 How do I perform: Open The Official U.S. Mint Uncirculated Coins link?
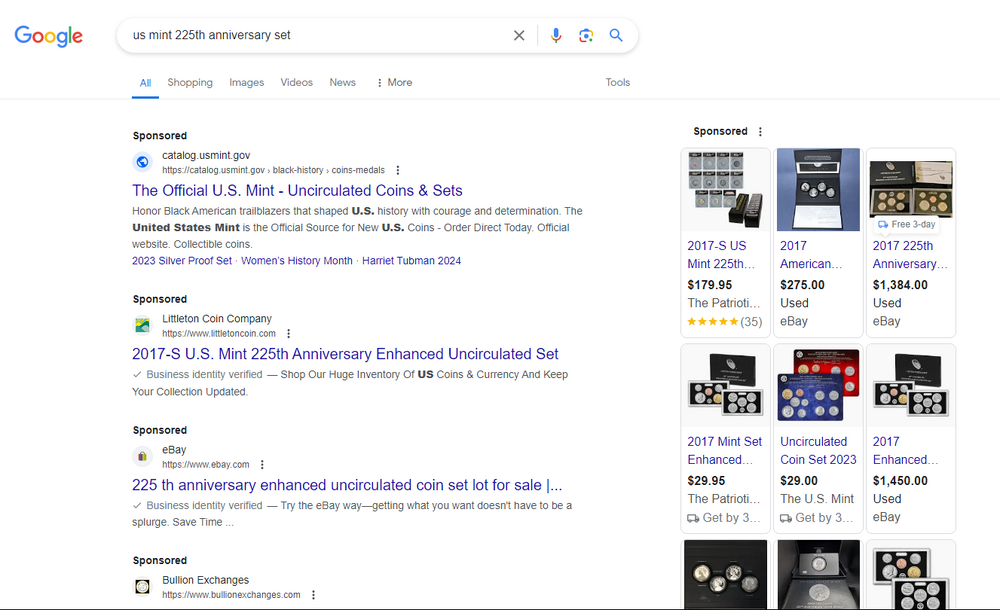[x=297, y=191]
